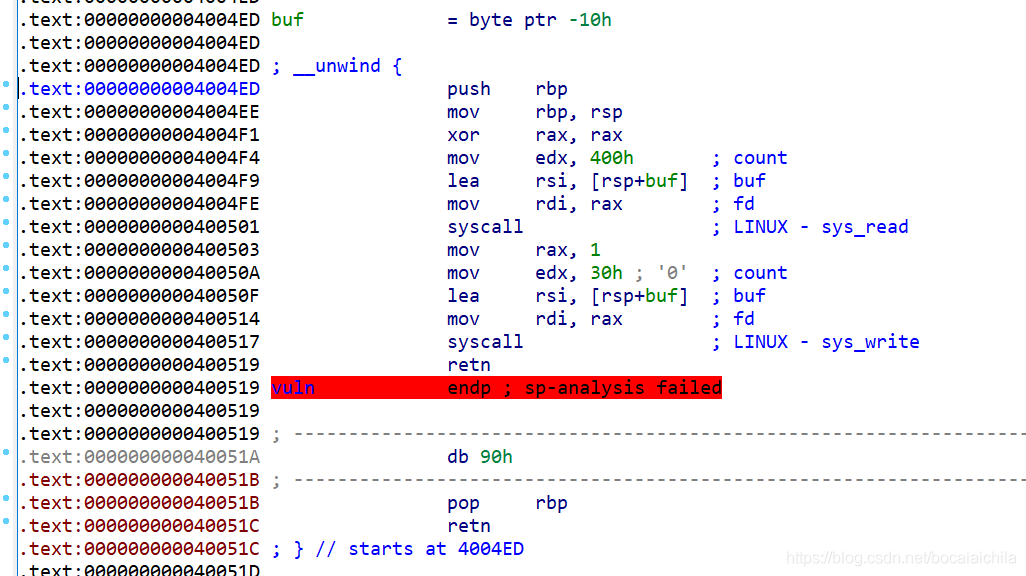
Task: Select address .text:00000000004004ED on push line
Action: [x=139, y=89]
